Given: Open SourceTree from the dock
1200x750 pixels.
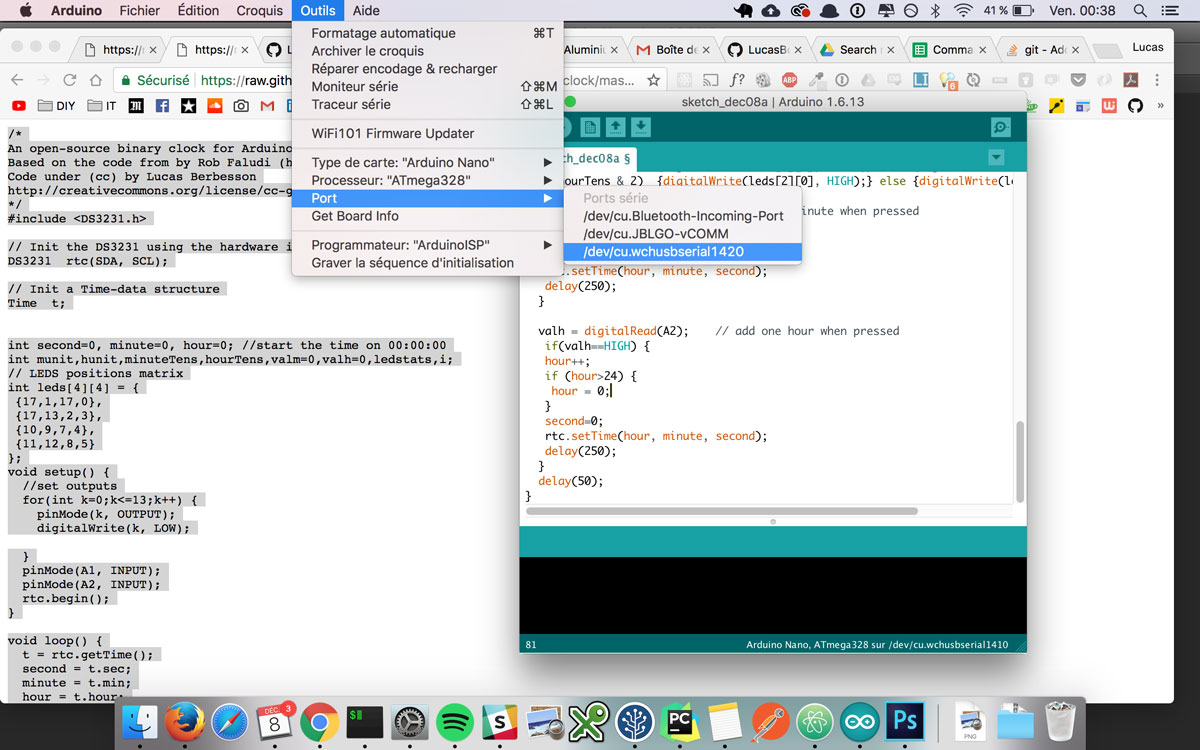Looking at the screenshot, I should coord(634,721).
